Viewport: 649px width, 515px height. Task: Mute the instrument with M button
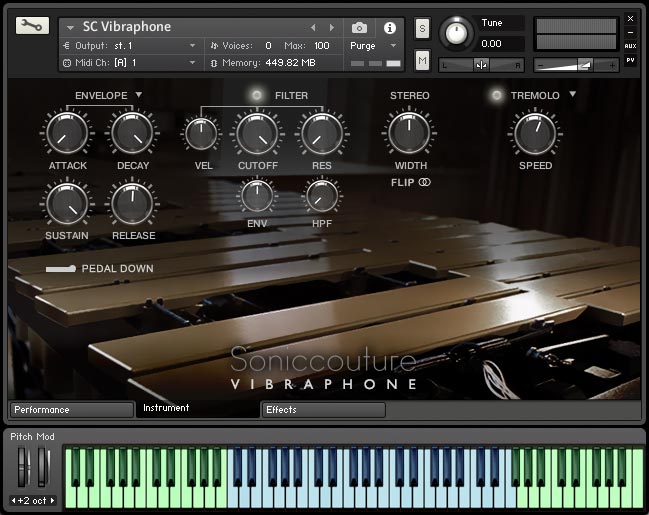(422, 61)
